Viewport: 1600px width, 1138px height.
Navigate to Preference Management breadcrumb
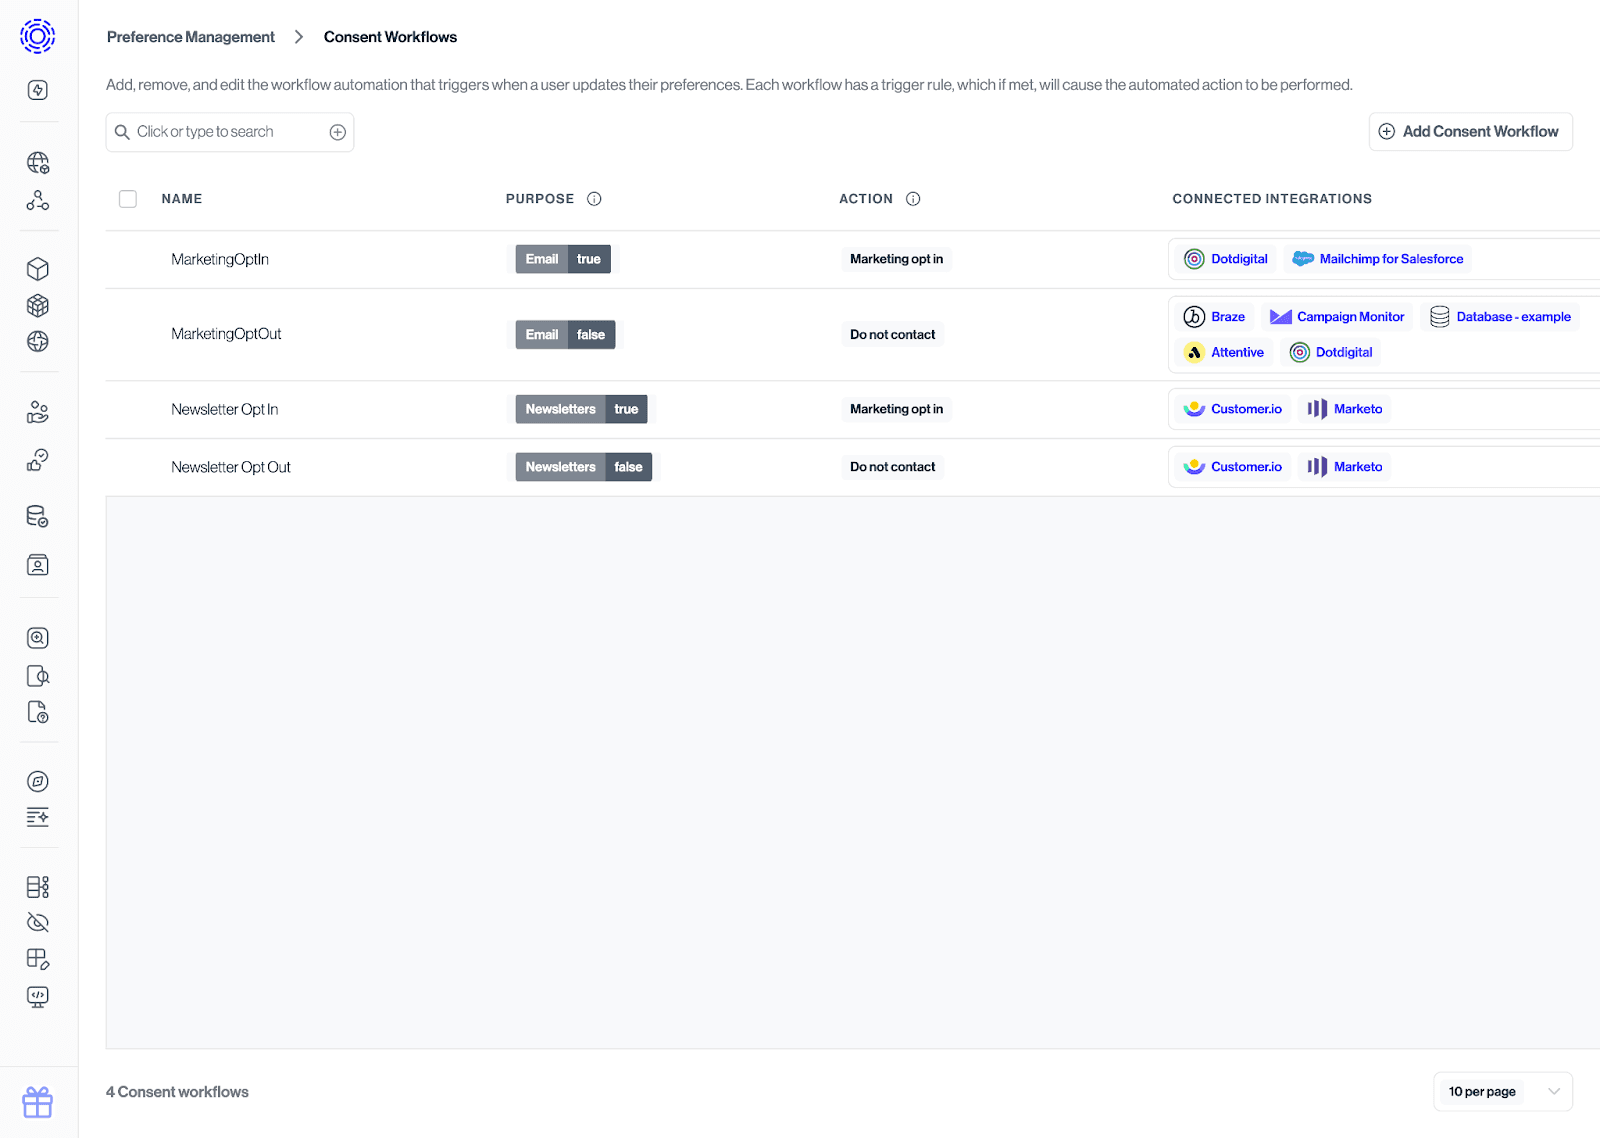pos(190,36)
